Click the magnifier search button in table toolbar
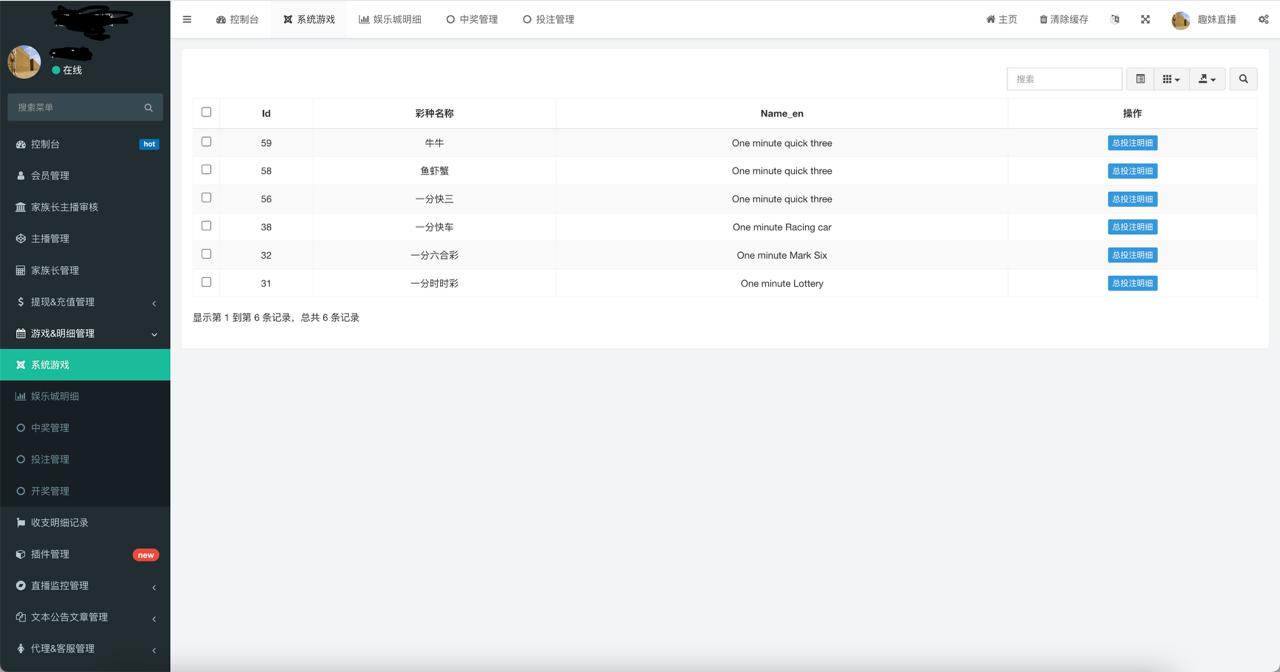 point(1243,79)
